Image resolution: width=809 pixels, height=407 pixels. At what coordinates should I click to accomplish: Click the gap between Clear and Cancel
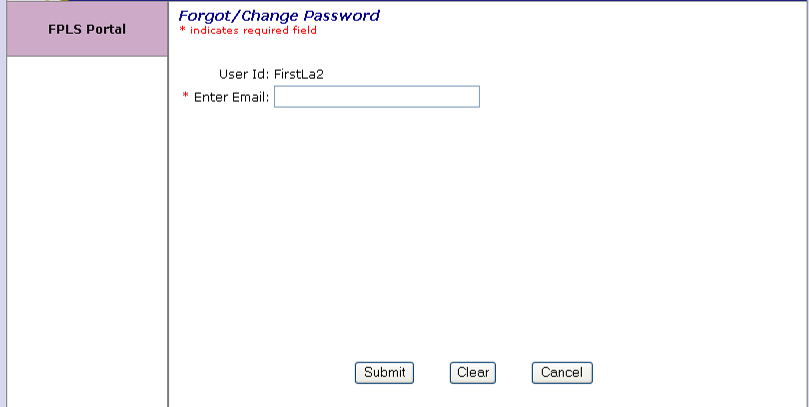click(513, 373)
